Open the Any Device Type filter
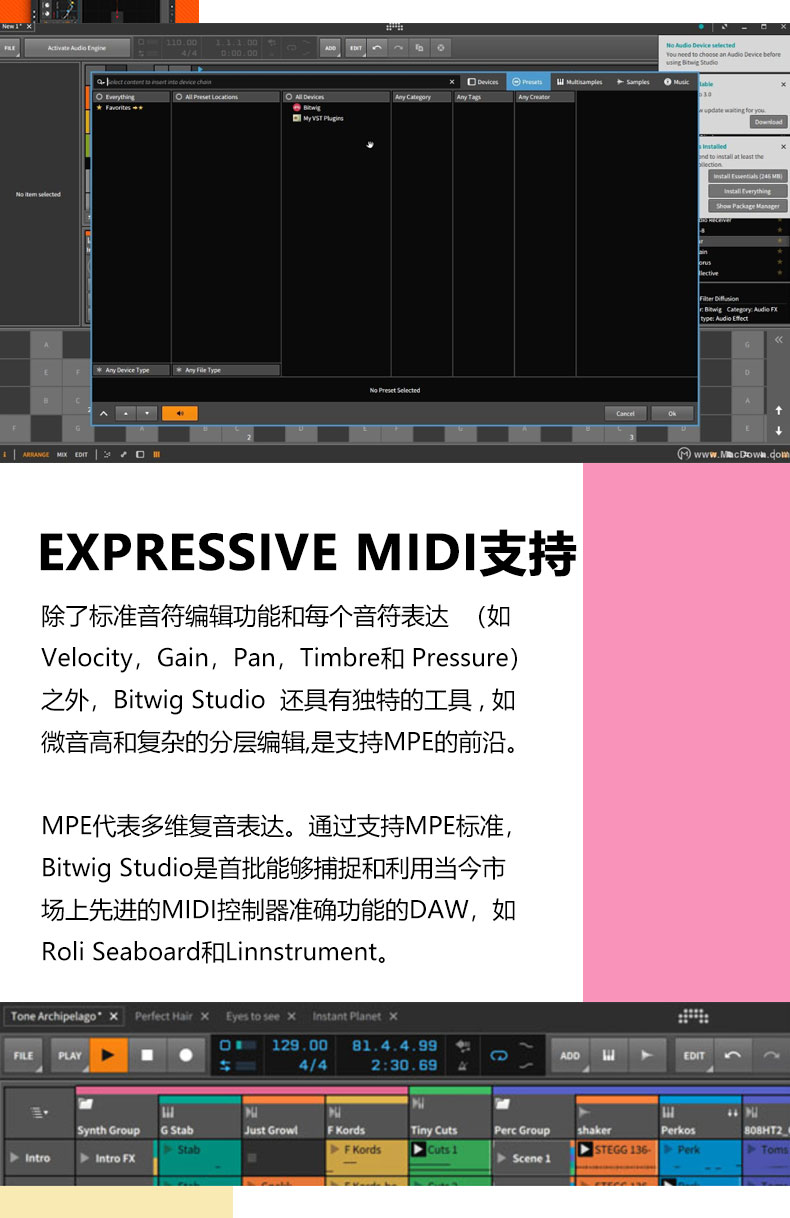The height and width of the screenshot is (1218, 790). coord(131,370)
